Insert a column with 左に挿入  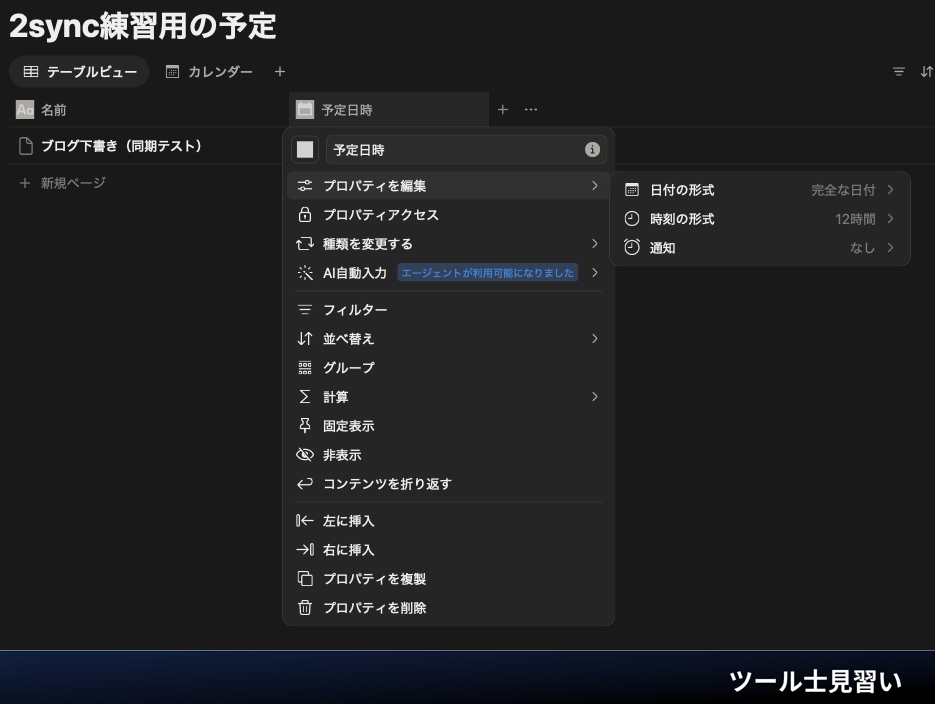(x=448, y=521)
